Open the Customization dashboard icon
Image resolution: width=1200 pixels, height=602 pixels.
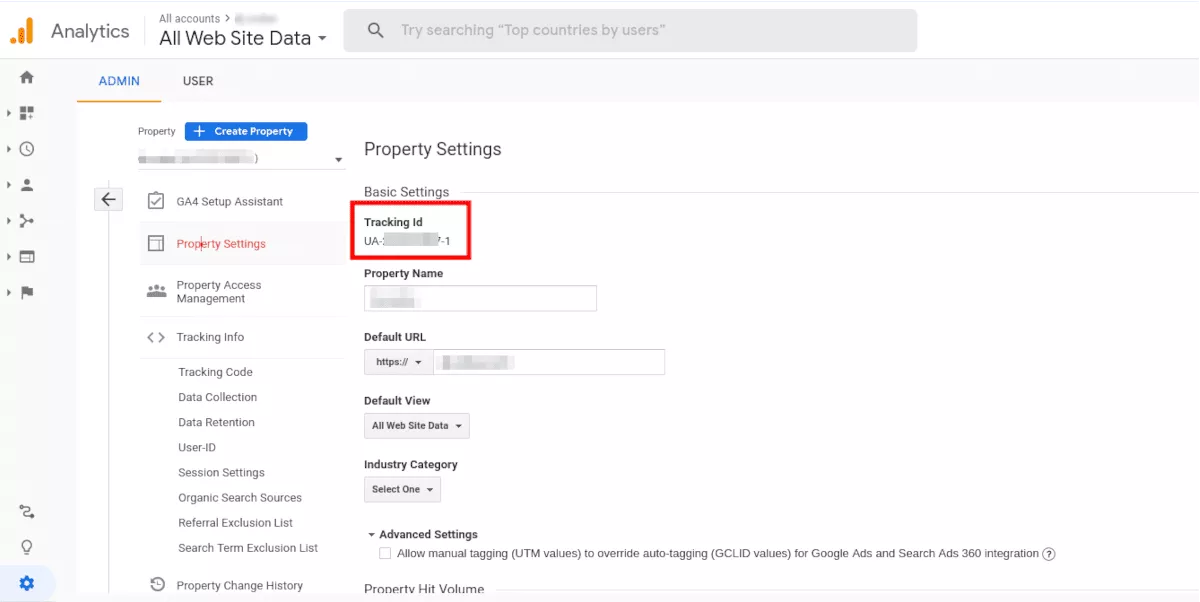(x=27, y=113)
